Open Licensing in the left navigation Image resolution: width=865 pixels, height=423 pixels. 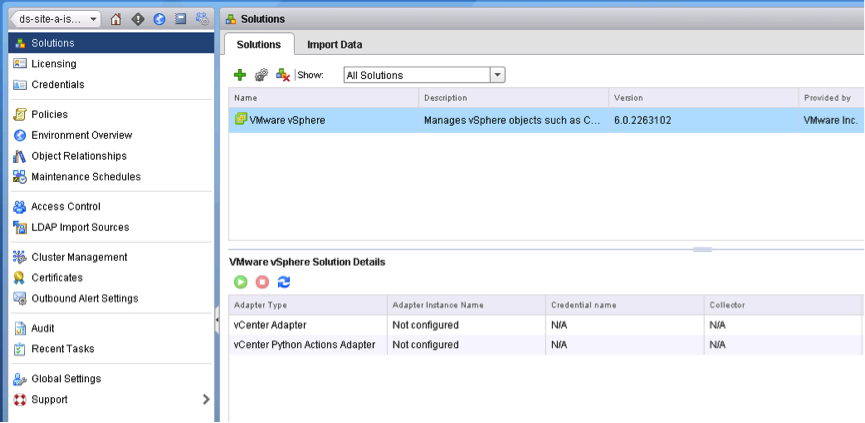[53, 64]
